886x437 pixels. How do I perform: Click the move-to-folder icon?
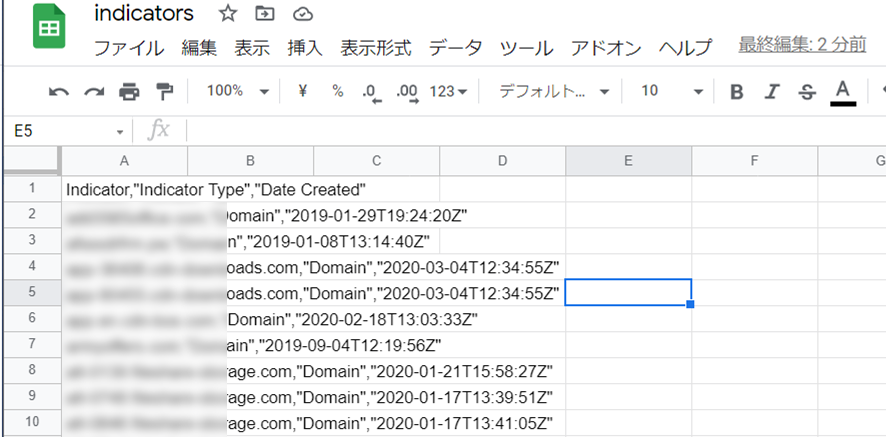[x=264, y=14]
